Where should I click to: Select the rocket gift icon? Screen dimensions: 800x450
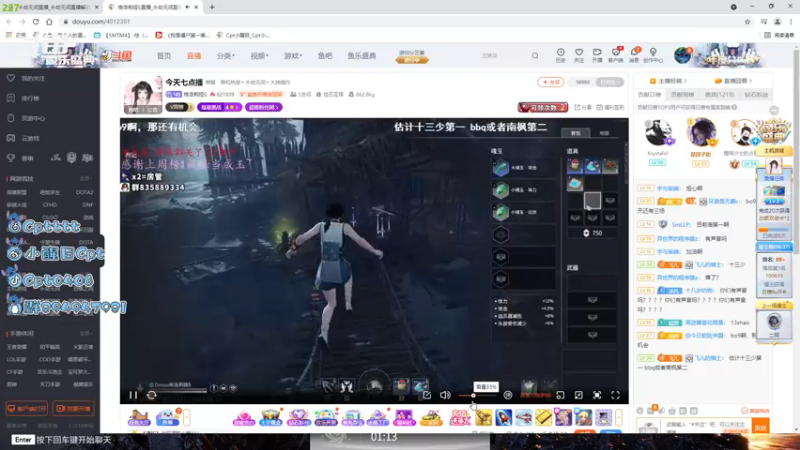[504, 417]
